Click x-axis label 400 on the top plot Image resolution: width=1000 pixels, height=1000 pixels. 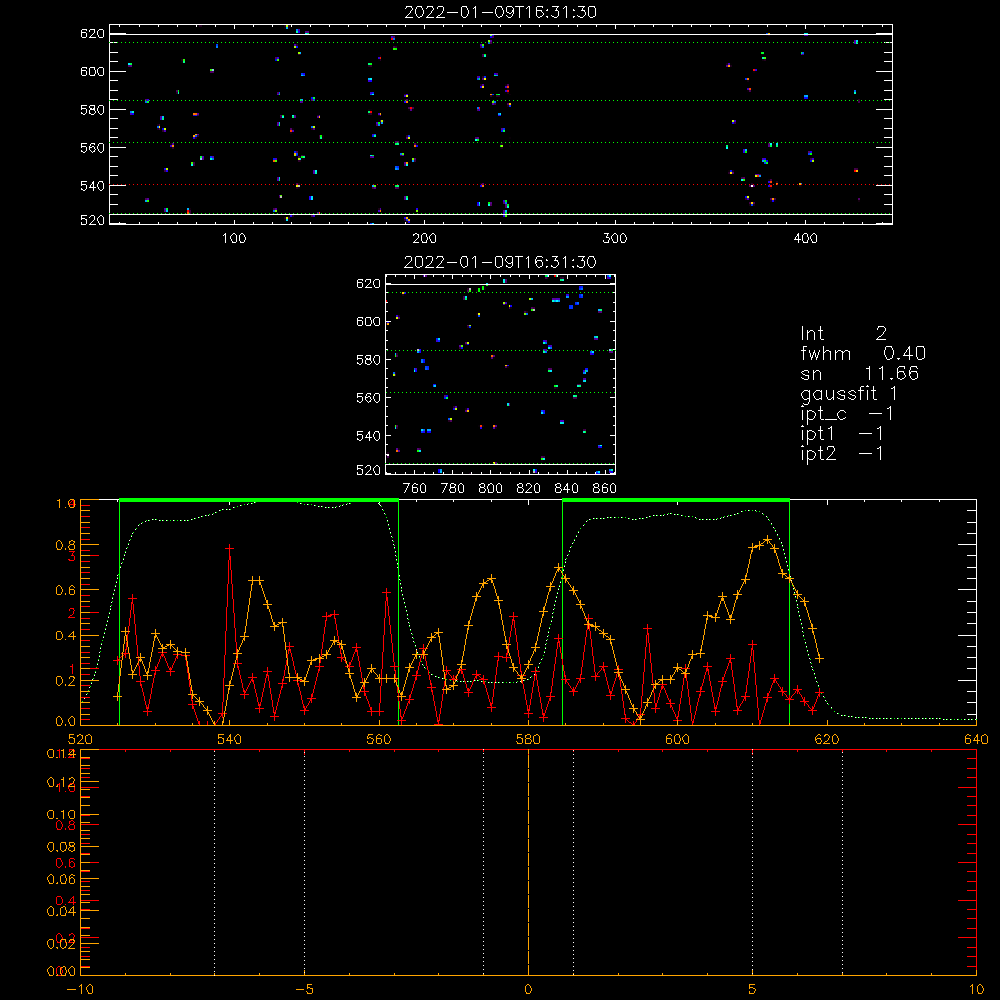[x=805, y=239]
